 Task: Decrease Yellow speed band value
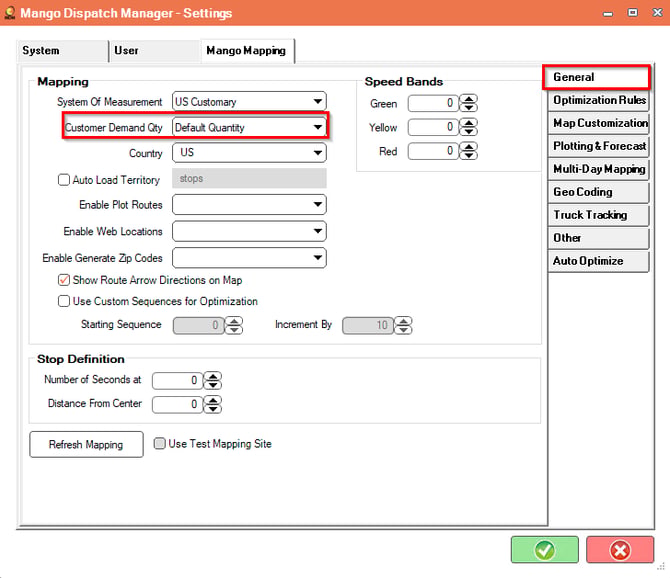click(469, 131)
